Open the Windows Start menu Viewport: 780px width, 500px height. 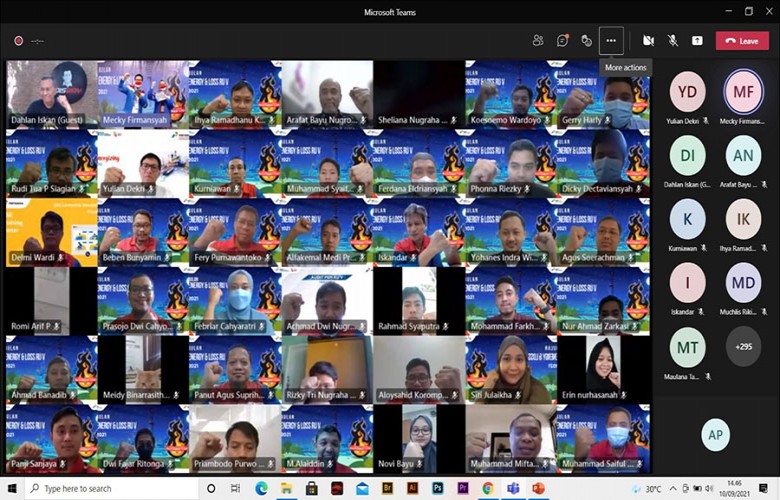pyautogui.click(x=12, y=489)
